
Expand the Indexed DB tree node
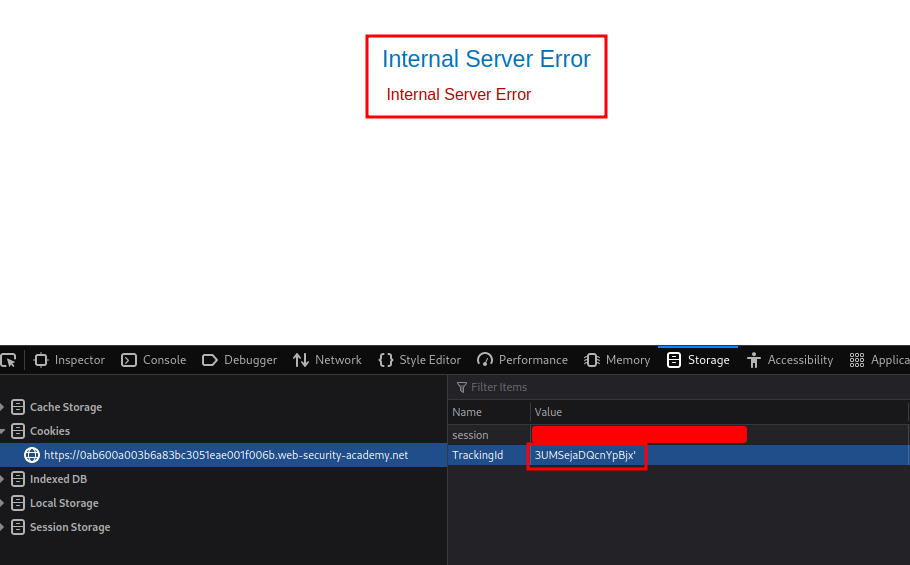tap(2, 479)
